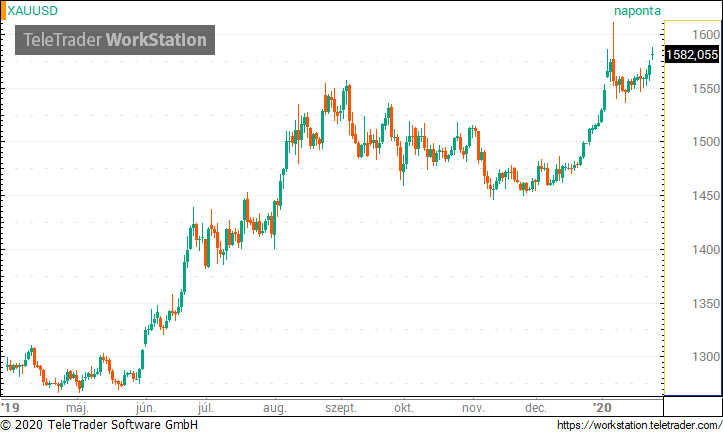Click the 'dec.' month label
The width and height of the screenshot is (723, 434).
coord(536,408)
